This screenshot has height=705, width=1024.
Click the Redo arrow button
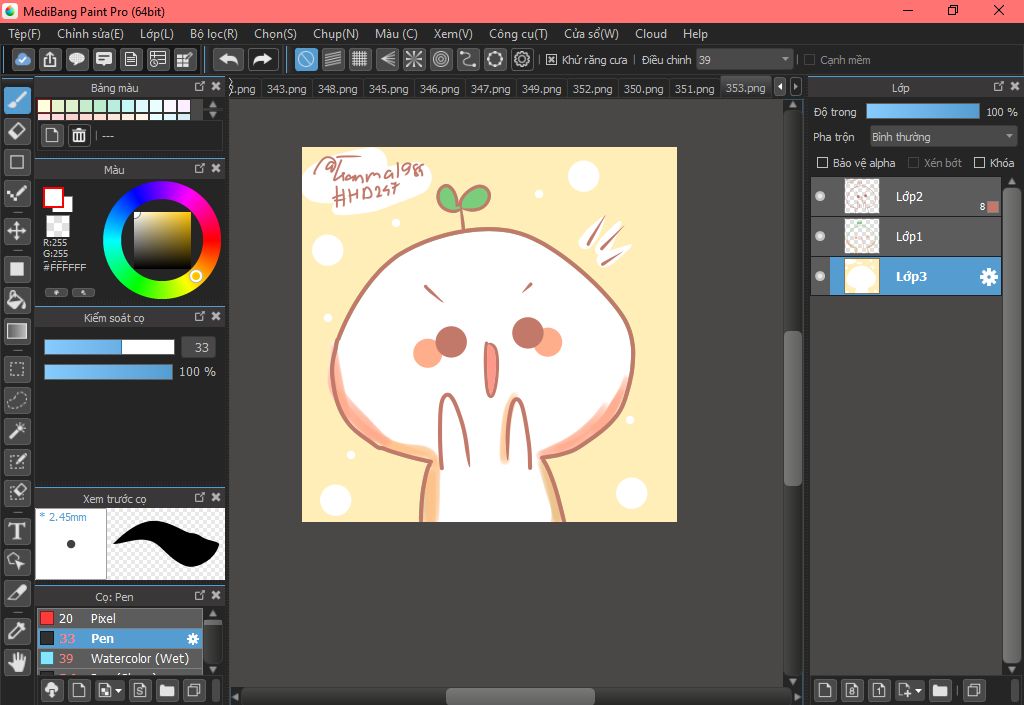pos(263,60)
